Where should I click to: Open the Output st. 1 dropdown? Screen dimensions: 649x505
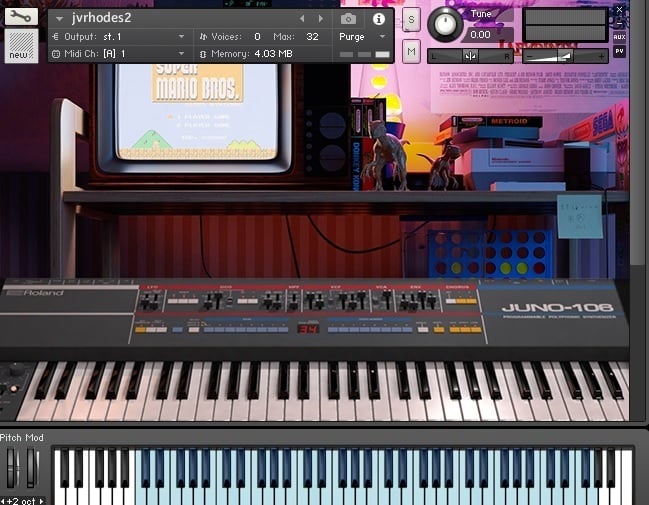[x=118, y=37]
